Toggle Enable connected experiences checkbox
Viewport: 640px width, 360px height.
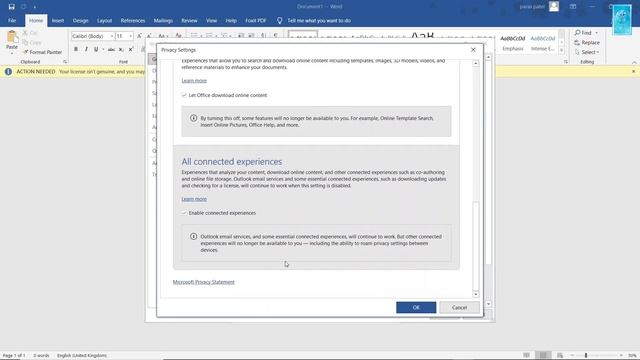pyautogui.click(x=184, y=213)
